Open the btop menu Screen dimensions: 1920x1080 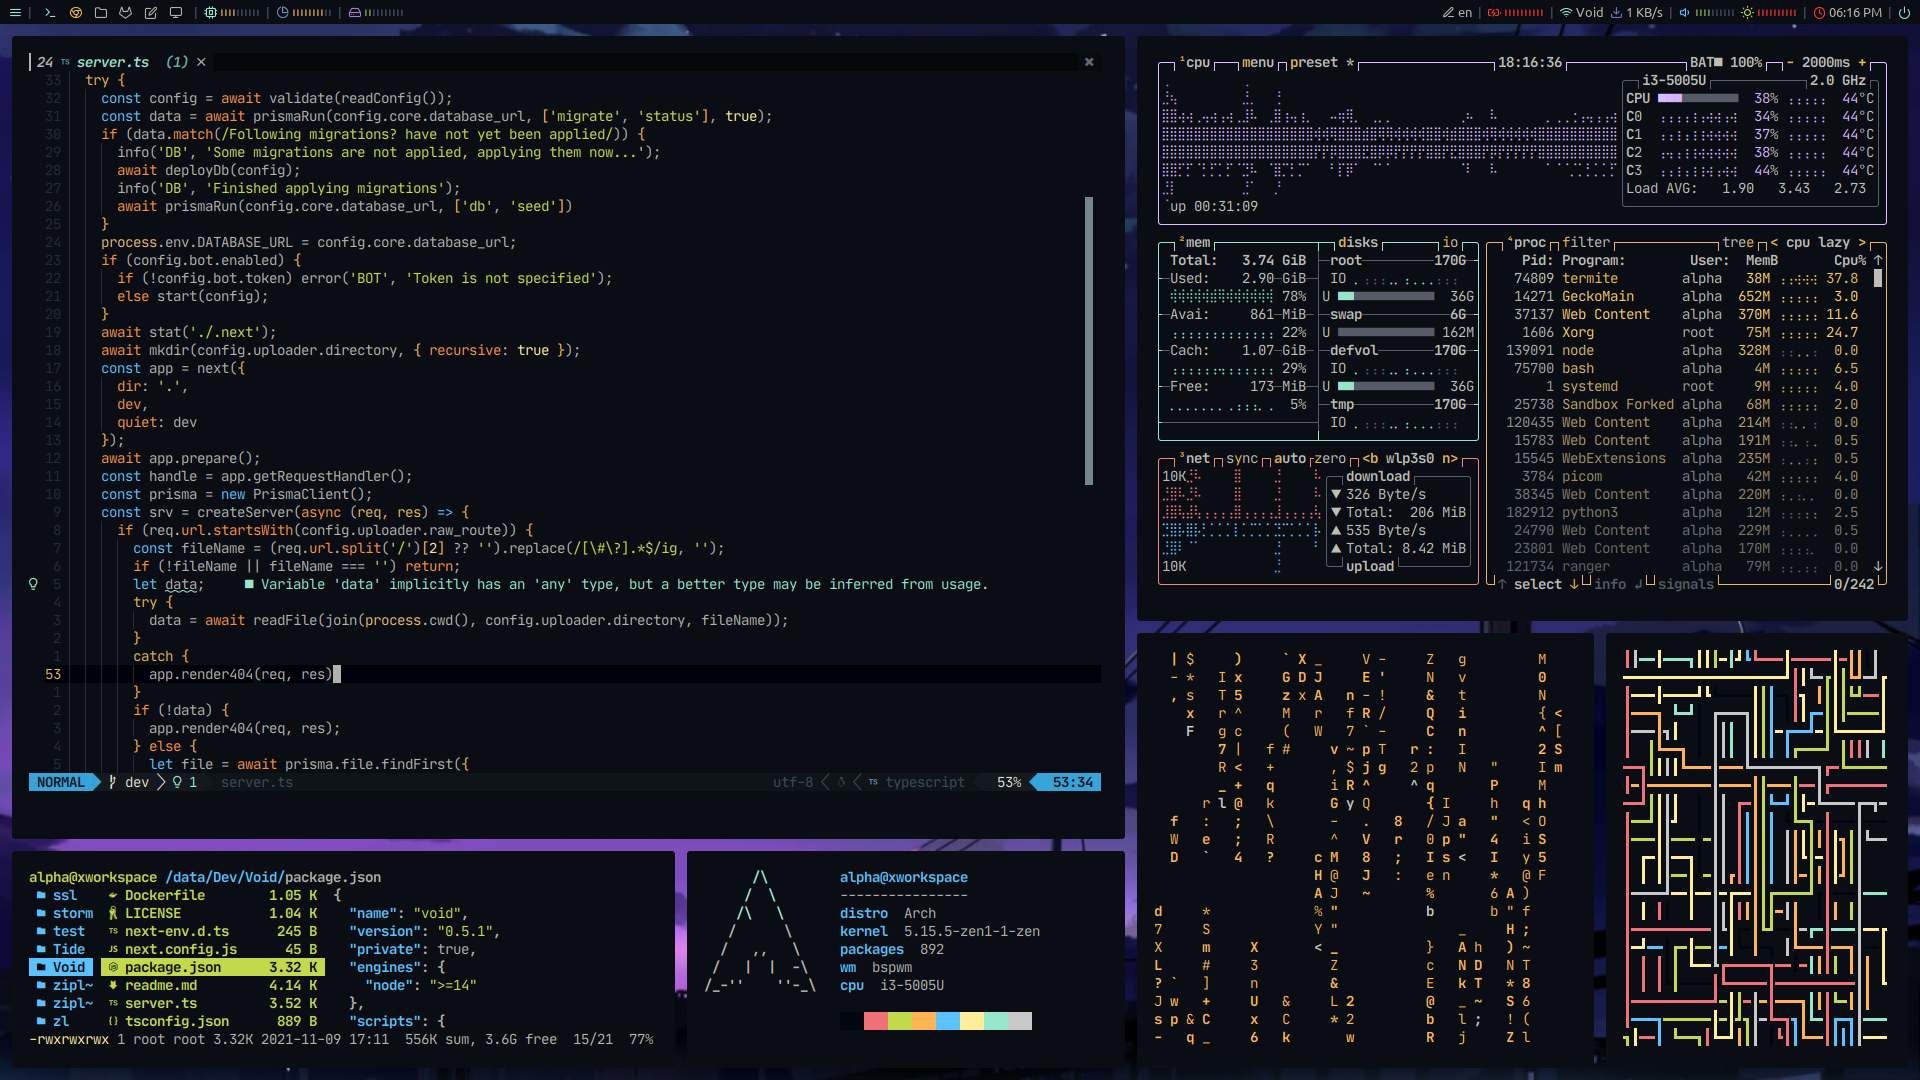click(x=1257, y=62)
